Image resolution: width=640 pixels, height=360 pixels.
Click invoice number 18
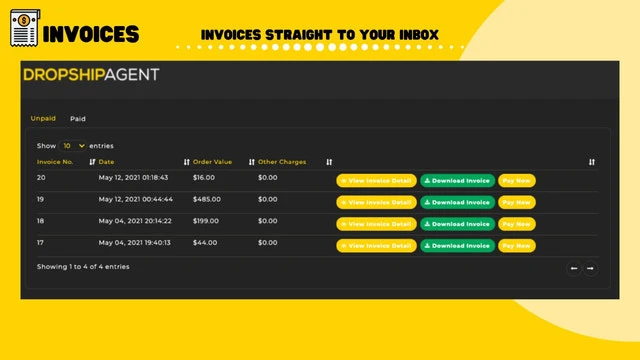tap(40, 221)
